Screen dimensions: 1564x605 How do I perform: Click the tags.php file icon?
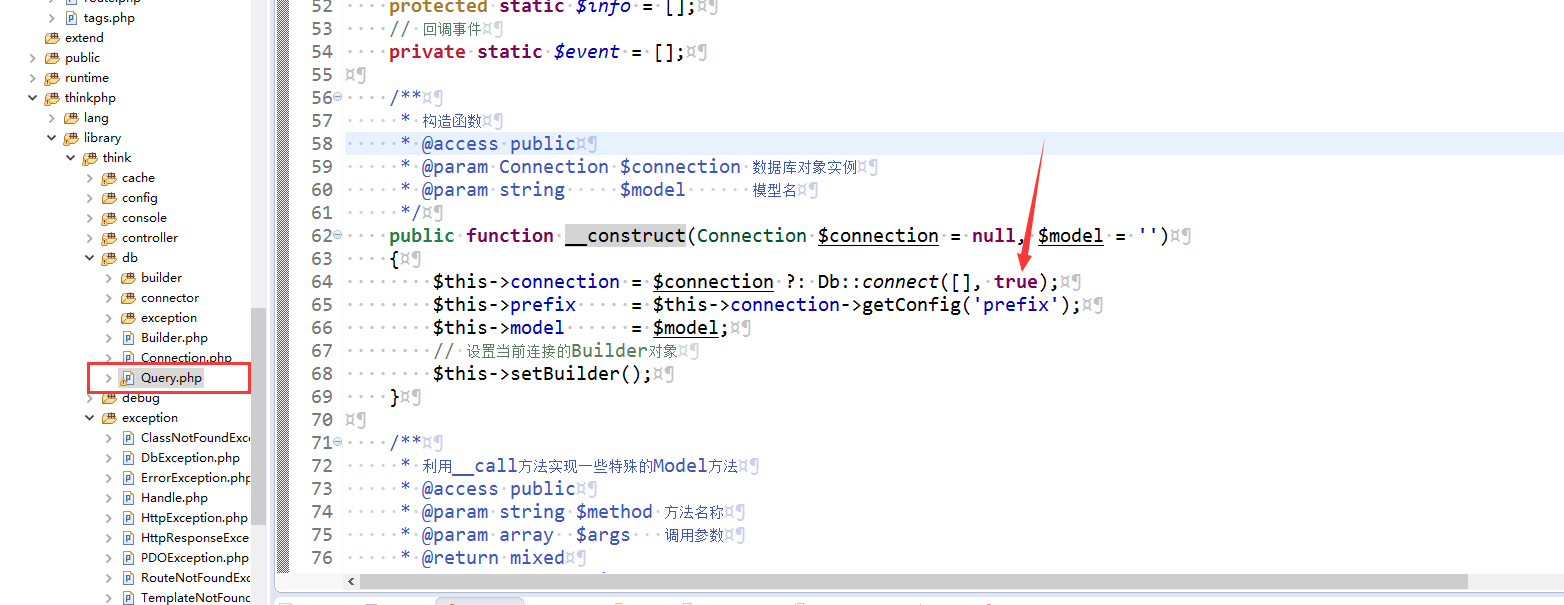tap(71, 18)
